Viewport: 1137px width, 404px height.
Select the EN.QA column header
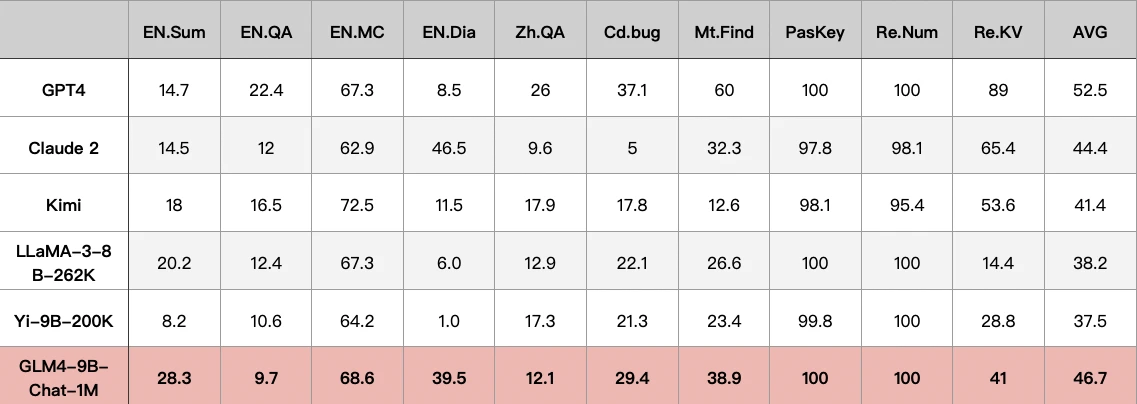[266, 32]
